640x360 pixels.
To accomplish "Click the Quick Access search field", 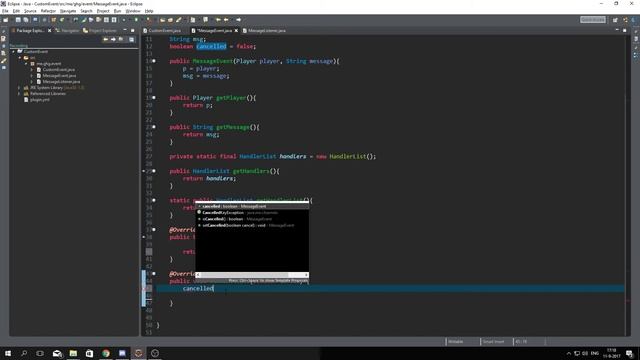I will 593,20.
